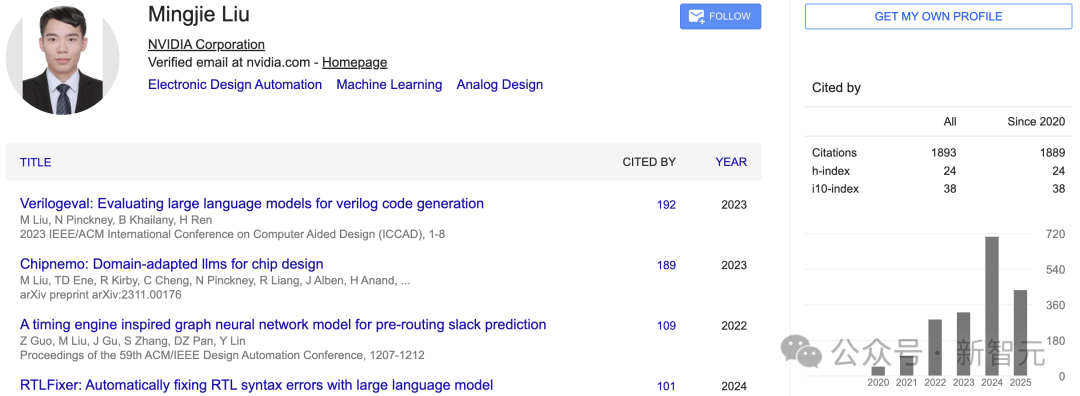Click the envelope icon on Follow button

coord(696,17)
